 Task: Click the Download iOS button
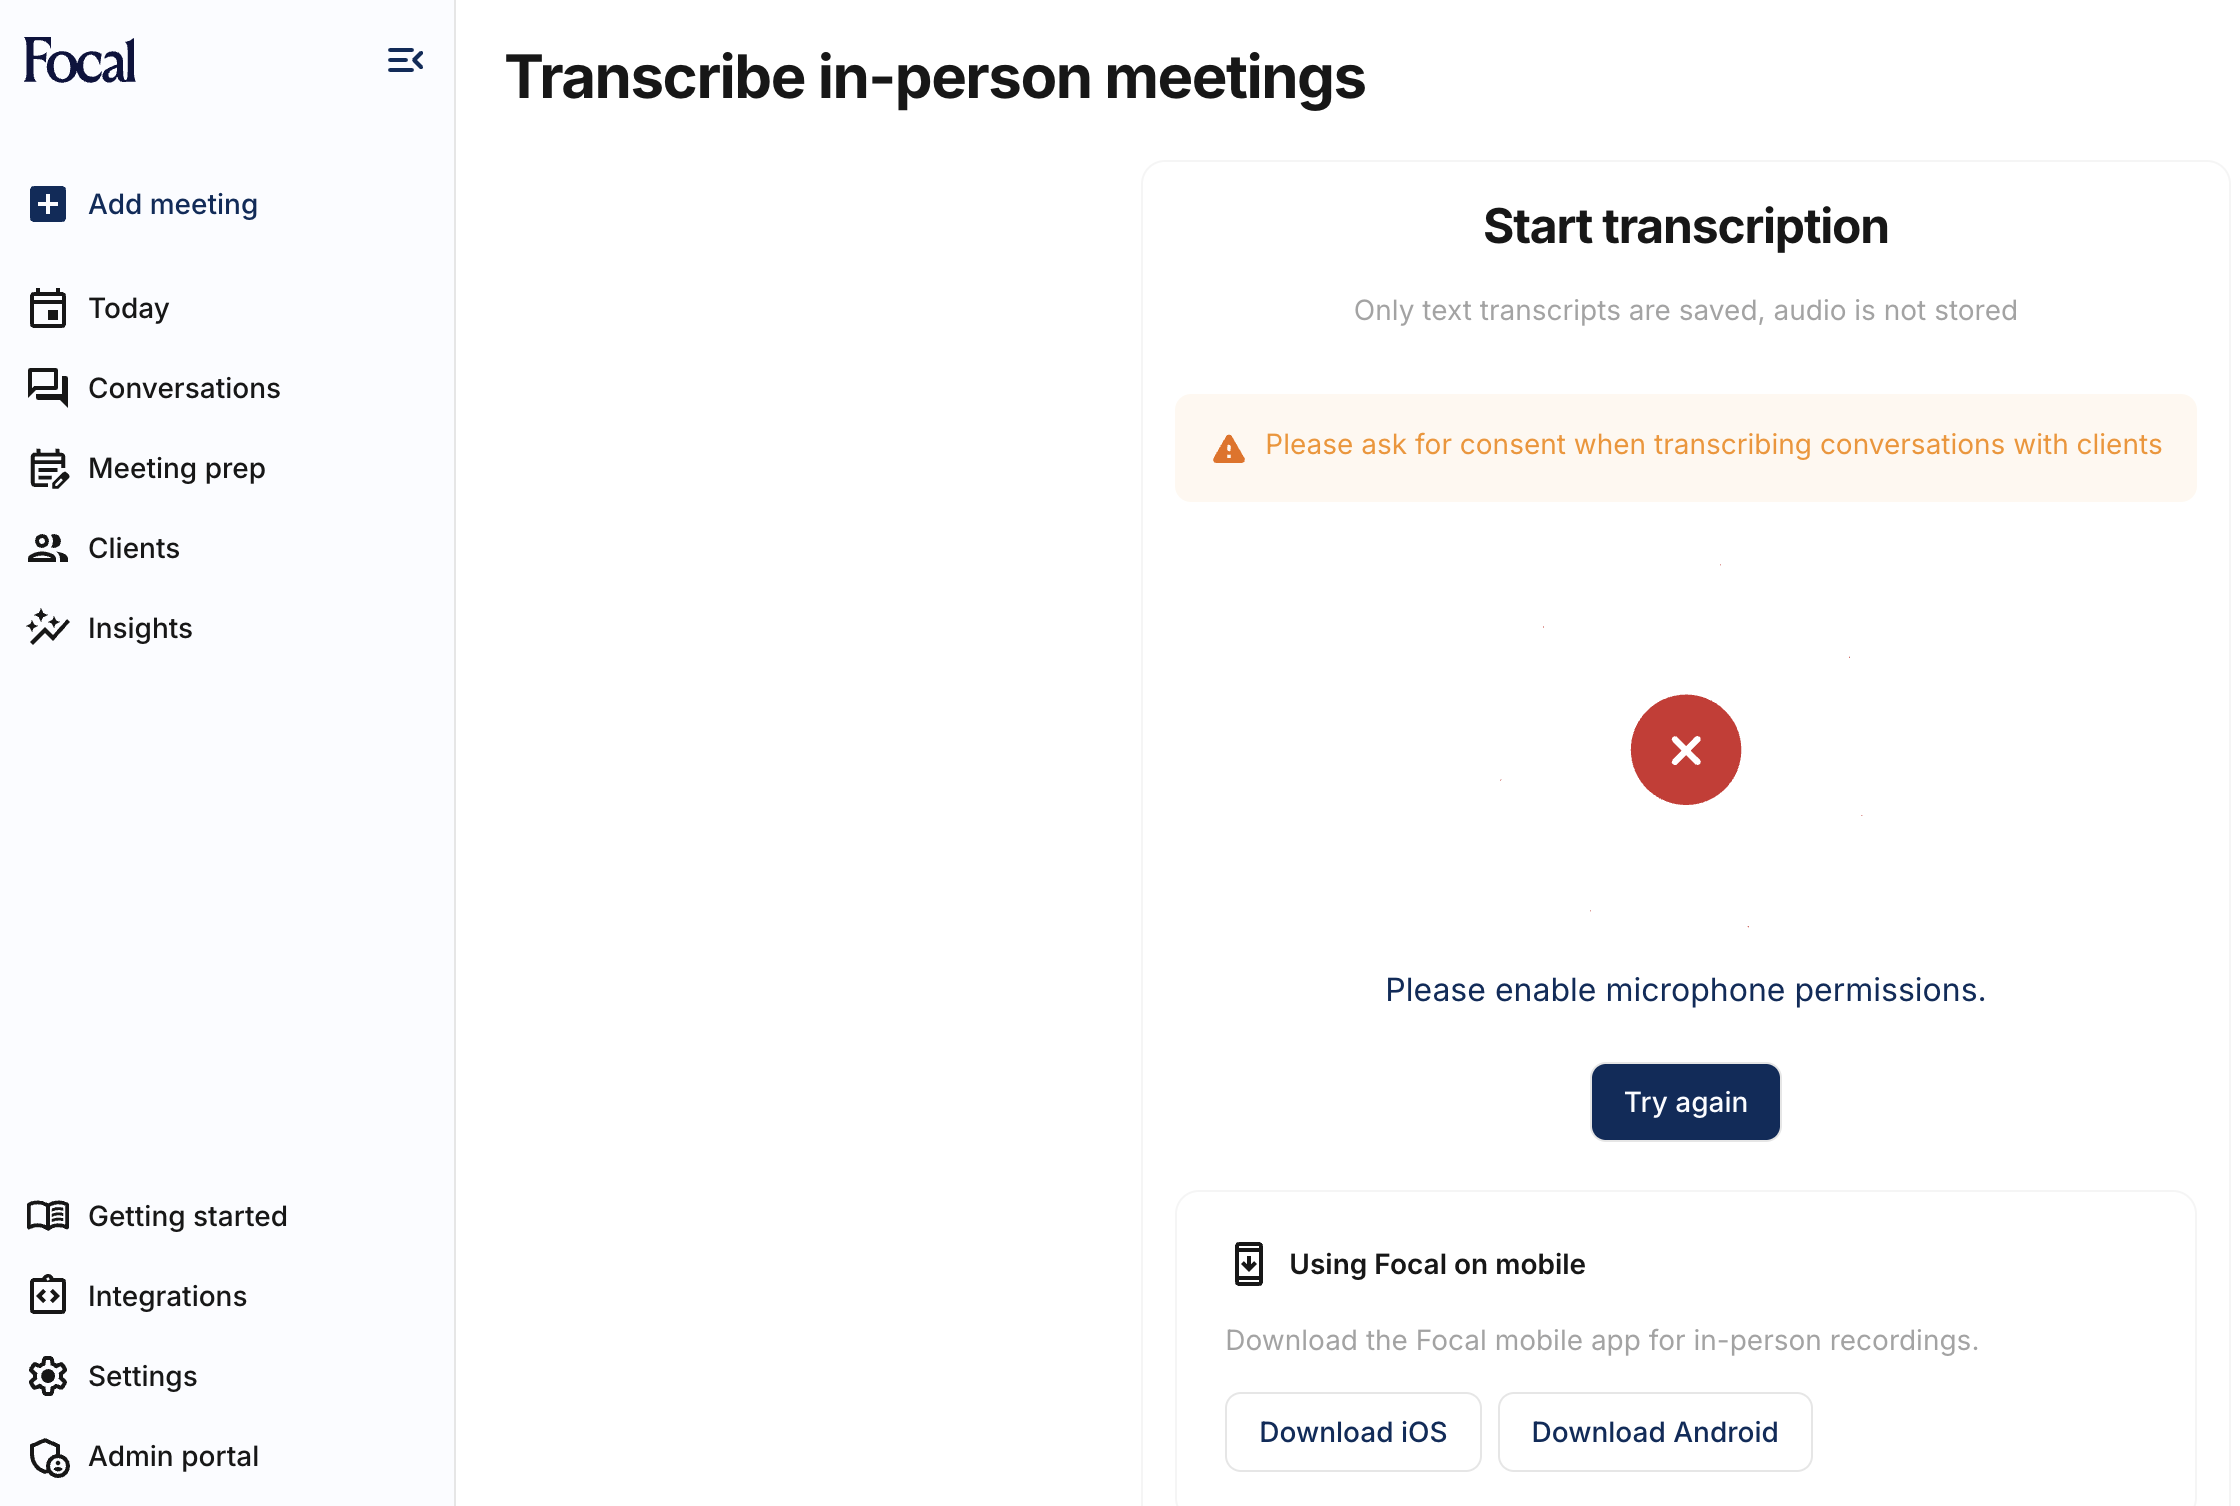click(x=1353, y=1432)
